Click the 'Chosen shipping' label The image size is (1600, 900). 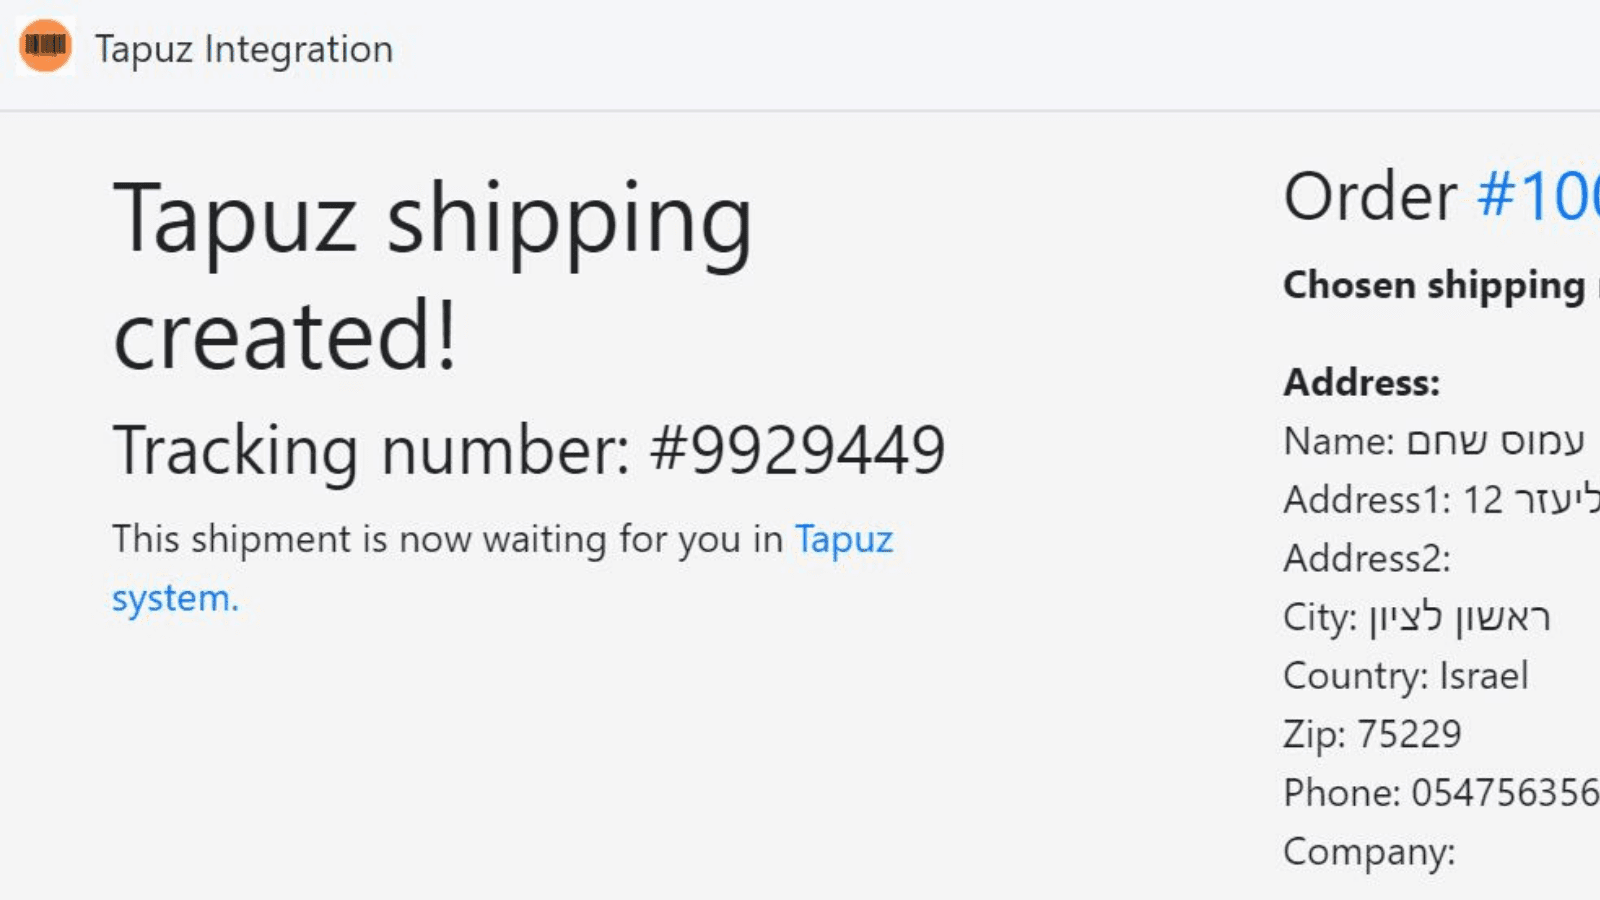pos(1434,286)
